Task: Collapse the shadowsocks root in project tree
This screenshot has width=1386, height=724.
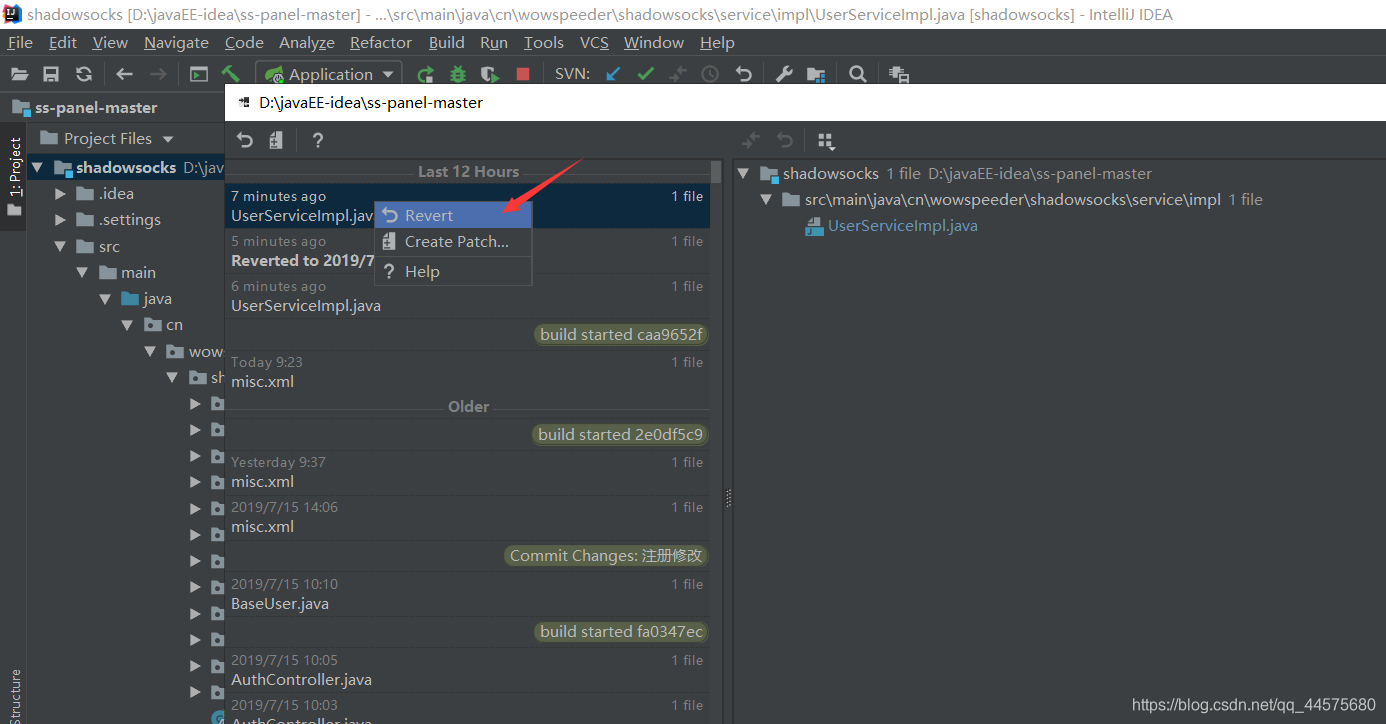Action: pos(38,167)
